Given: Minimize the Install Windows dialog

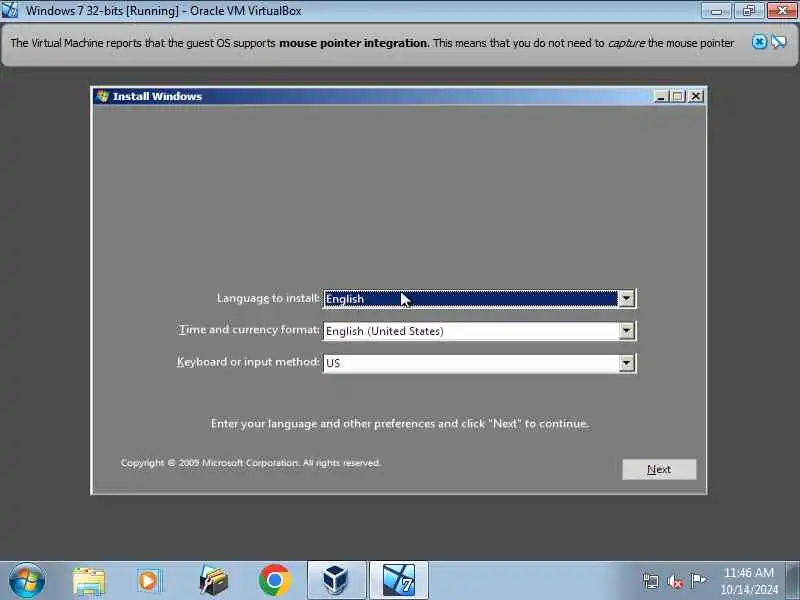Looking at the screenshot, I should pos(661,96).
